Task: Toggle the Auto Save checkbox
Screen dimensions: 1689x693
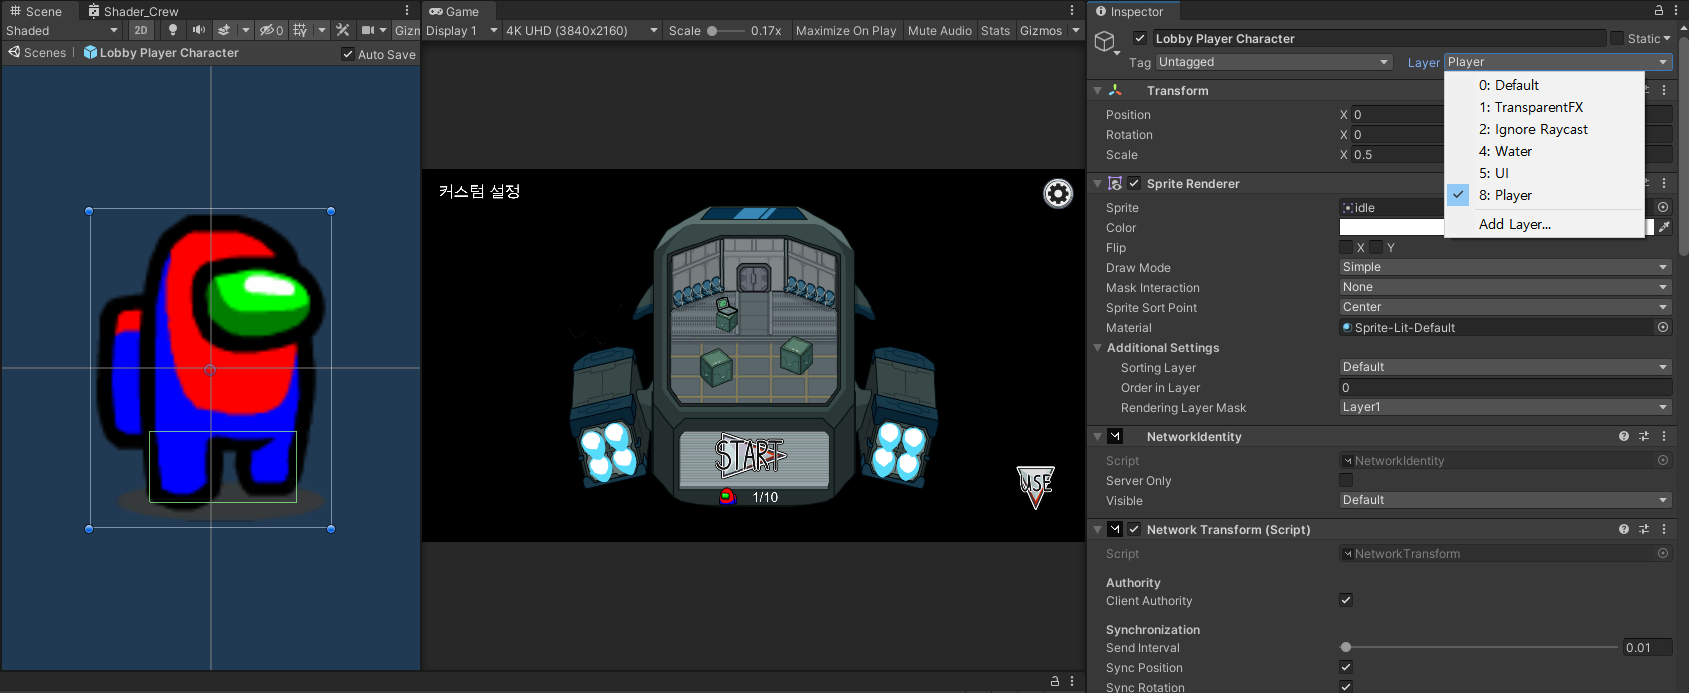Action: [x=348, y=54]
